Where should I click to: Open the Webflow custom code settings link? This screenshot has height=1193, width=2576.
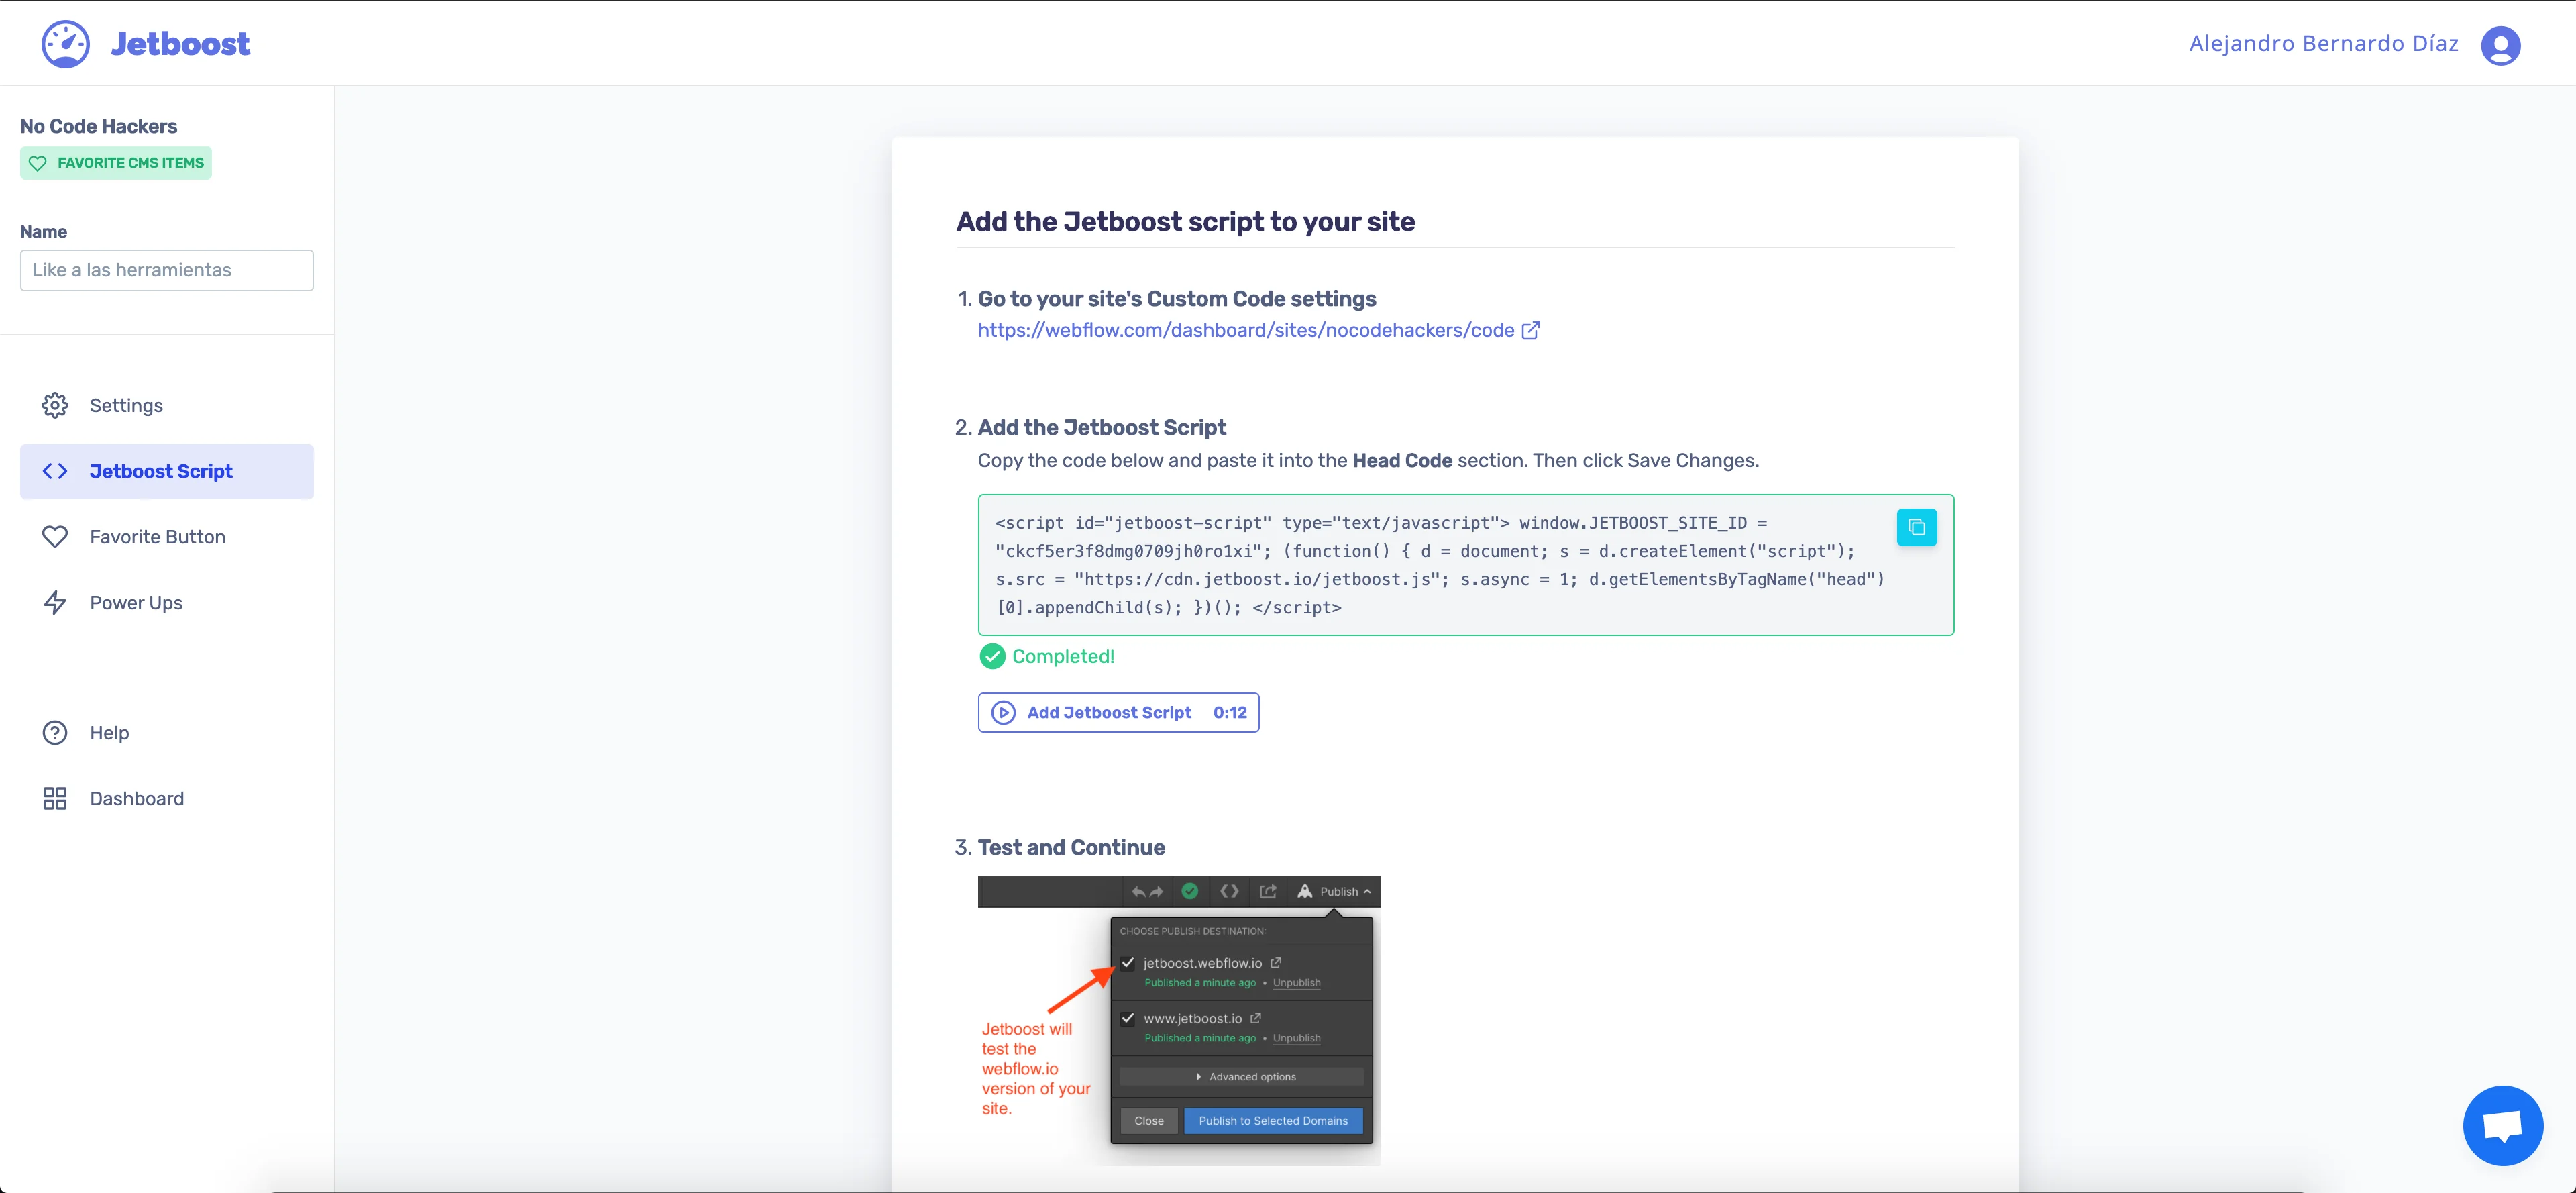[x=1245, y=330]
